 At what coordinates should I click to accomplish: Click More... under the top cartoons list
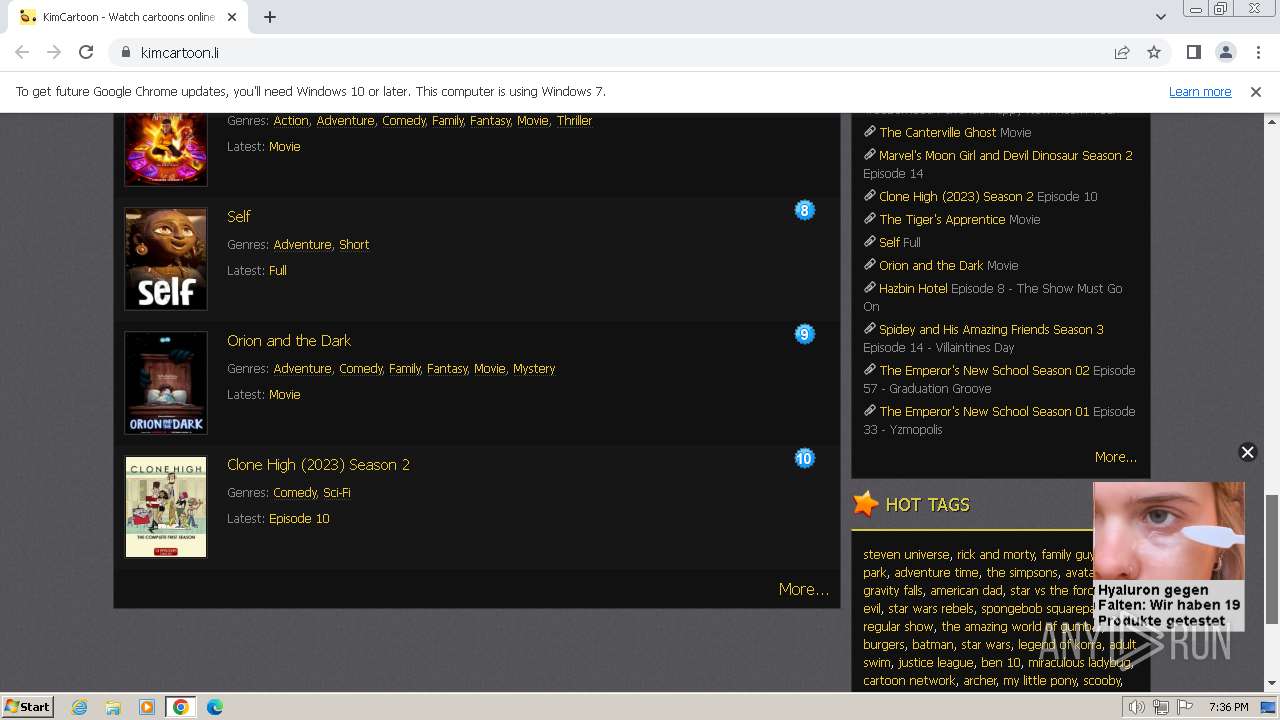tap(804, 589)
